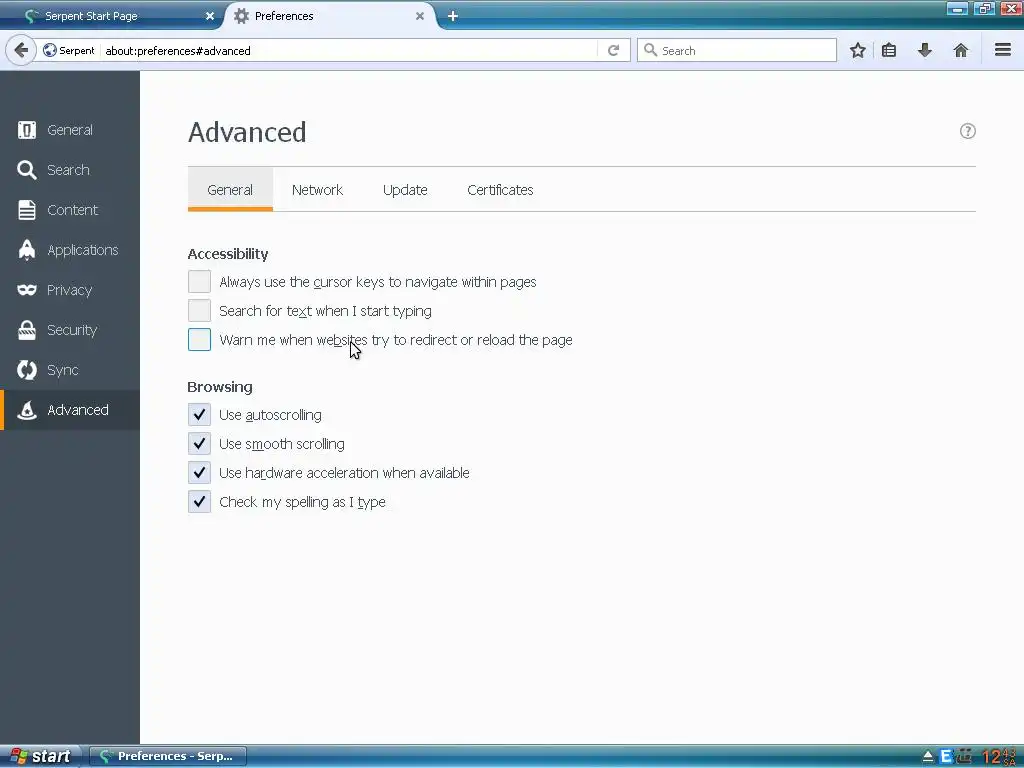Go to Home page icon

coord(961,50)
